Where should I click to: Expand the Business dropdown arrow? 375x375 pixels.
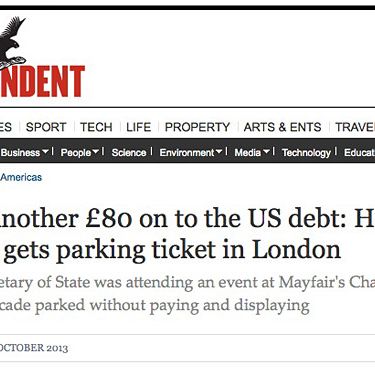tap(45, 152)
